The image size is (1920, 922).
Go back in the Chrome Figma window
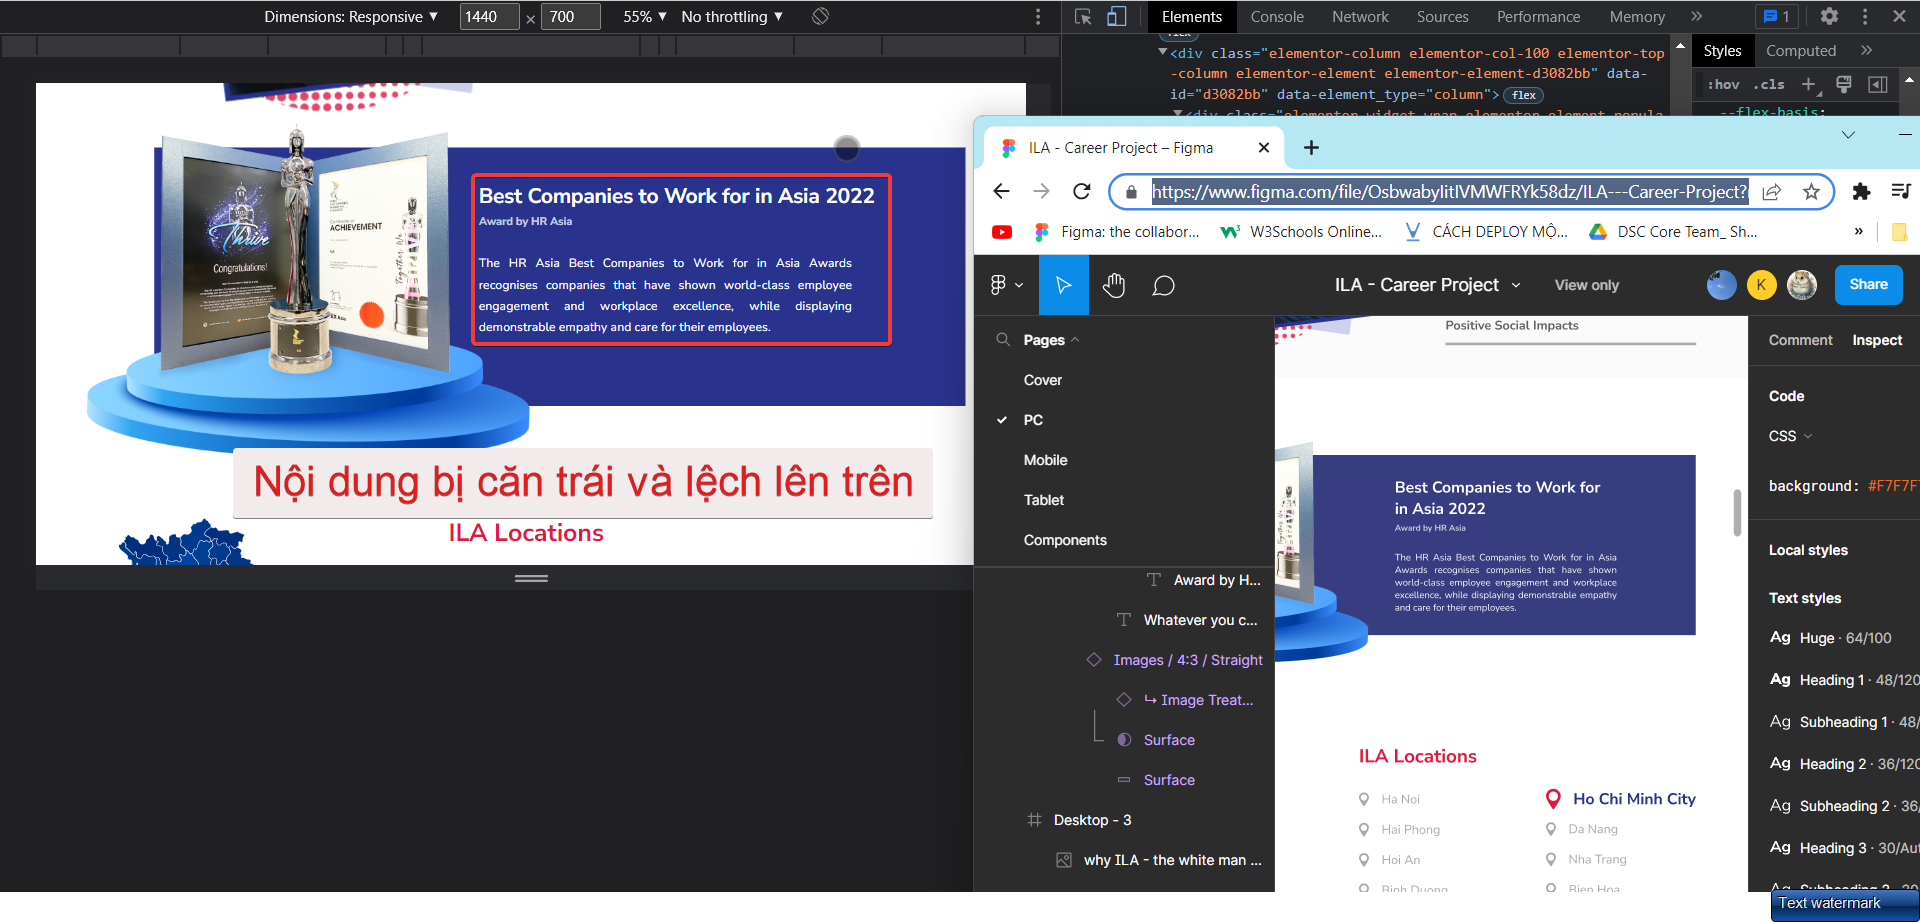1001,191
